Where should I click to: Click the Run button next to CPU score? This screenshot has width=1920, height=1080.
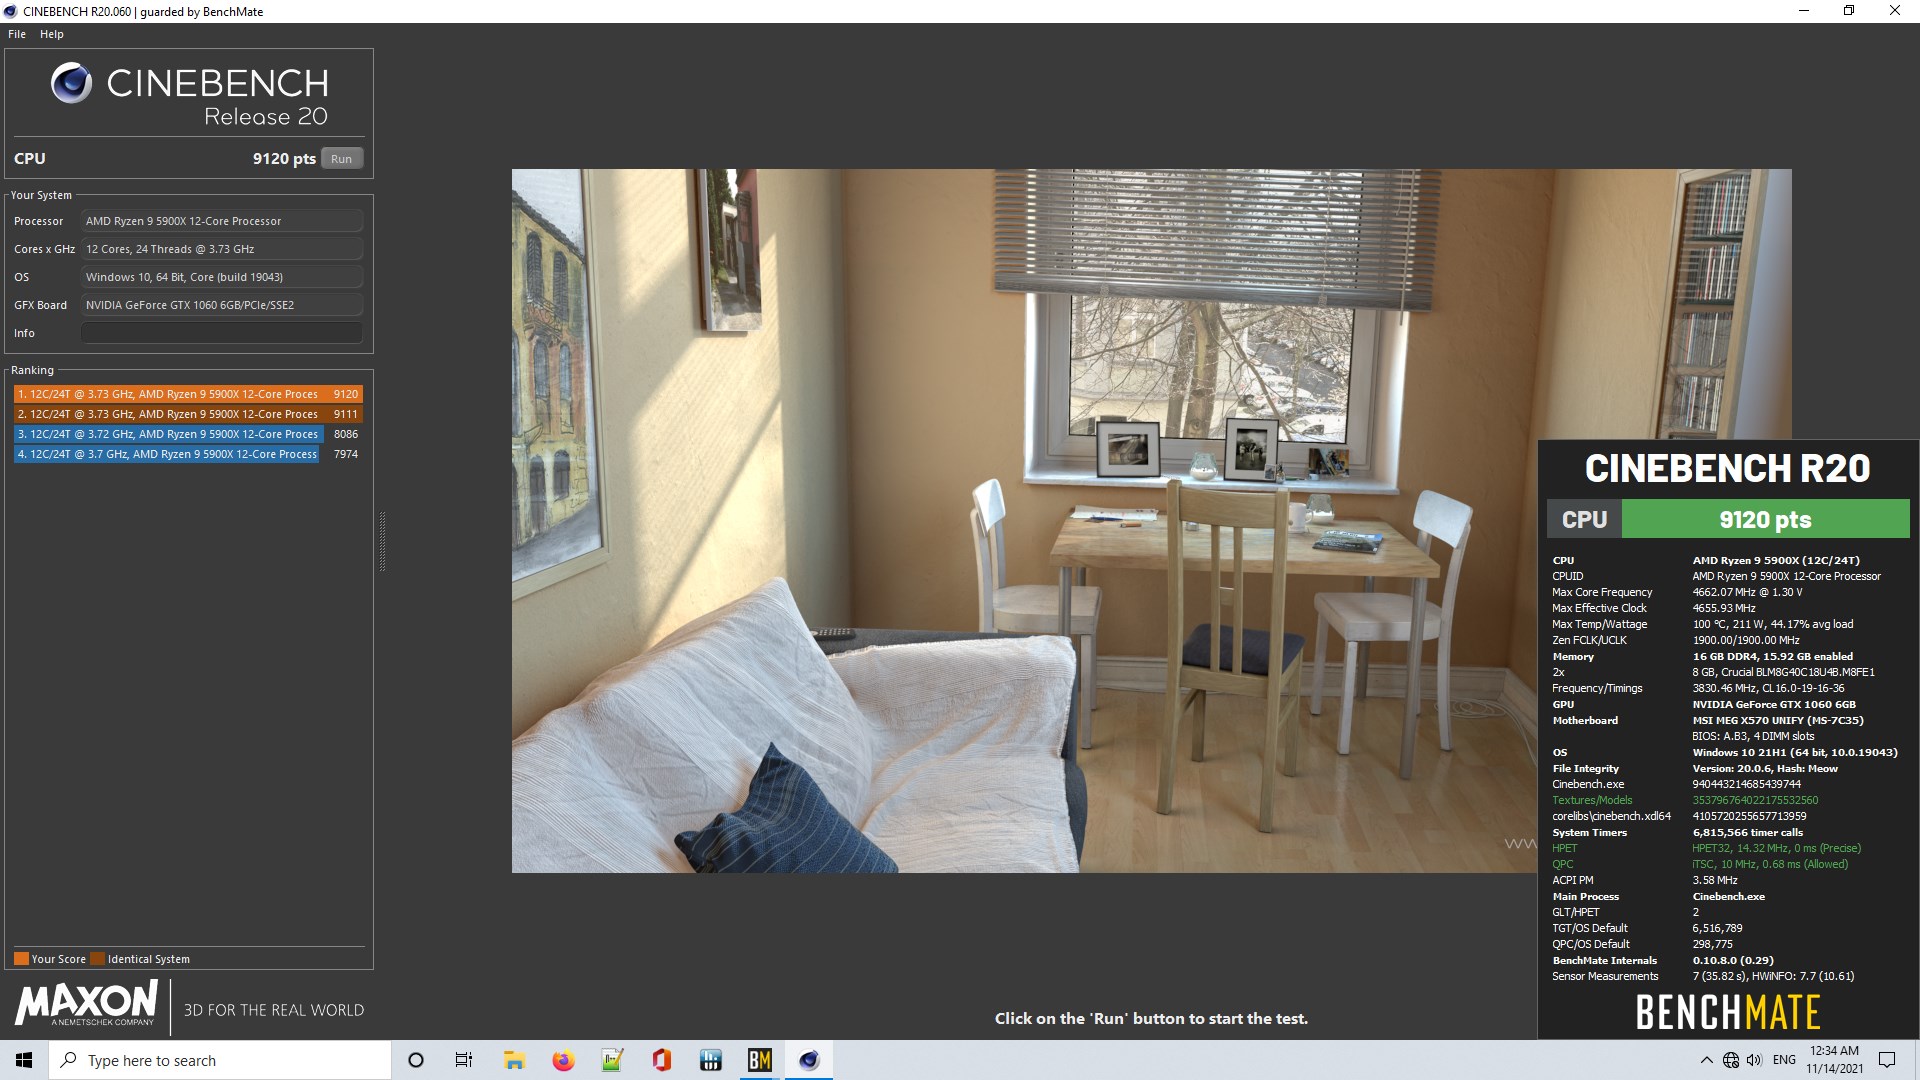coord(342,158)
